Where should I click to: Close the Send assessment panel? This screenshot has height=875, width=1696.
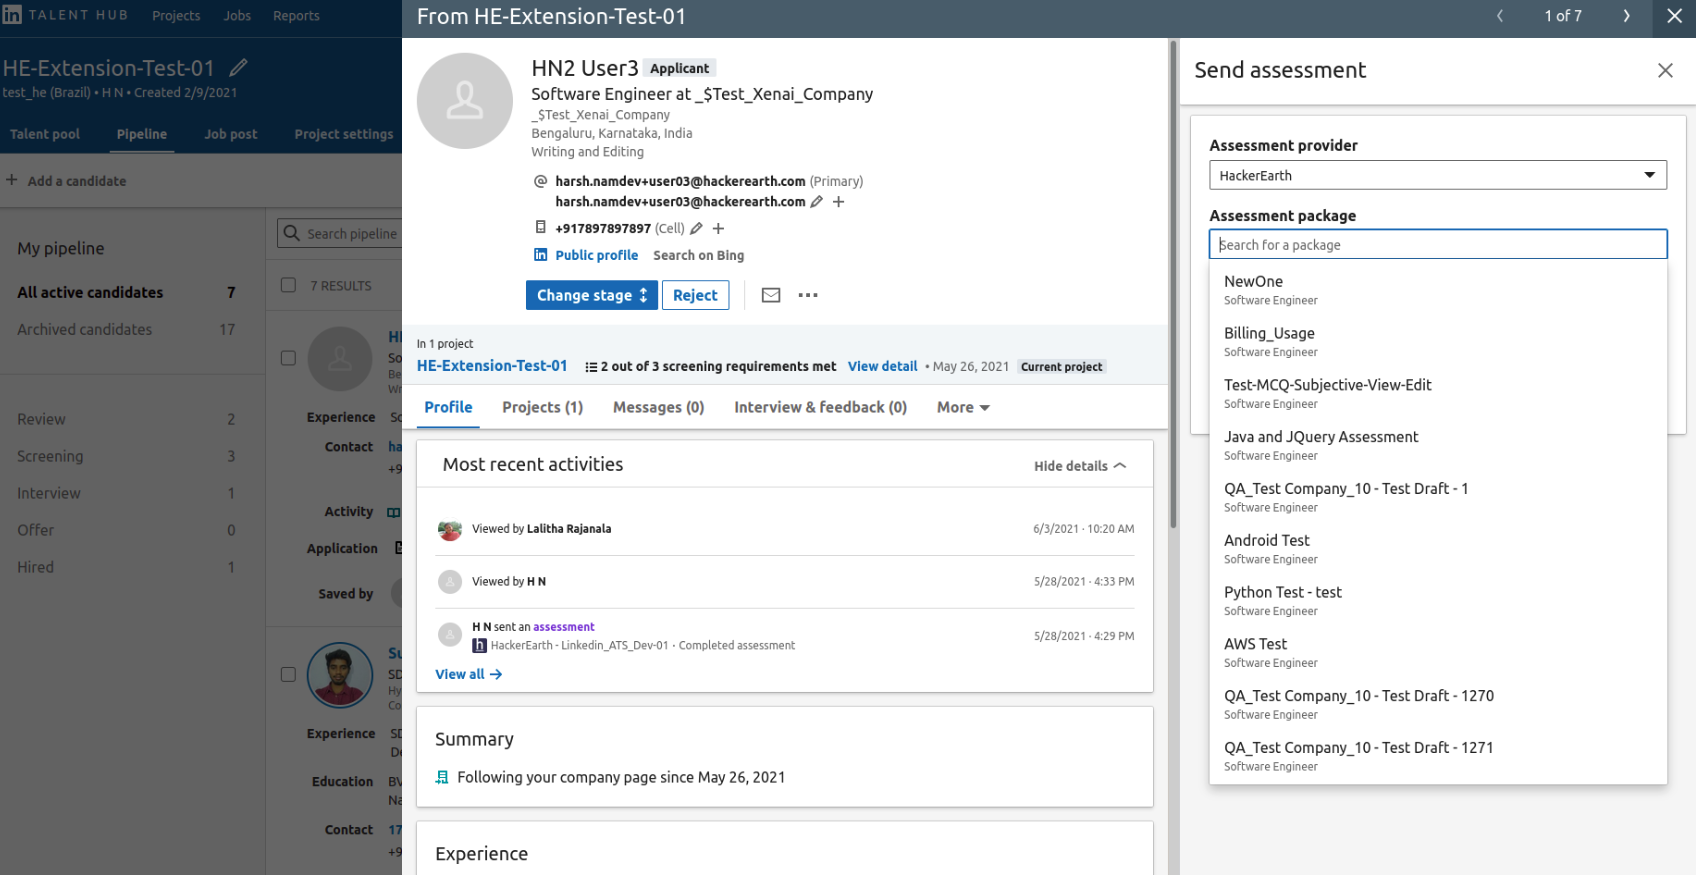[1665, 70]
